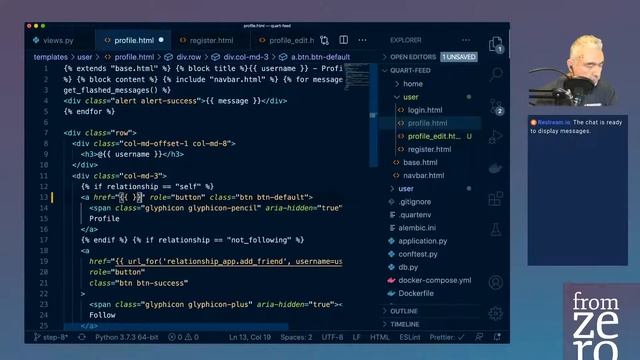This screenshot has width=640, height=360.
Task: Click the unsaved dot on profile.html tab
Action: tap(161, 40)
